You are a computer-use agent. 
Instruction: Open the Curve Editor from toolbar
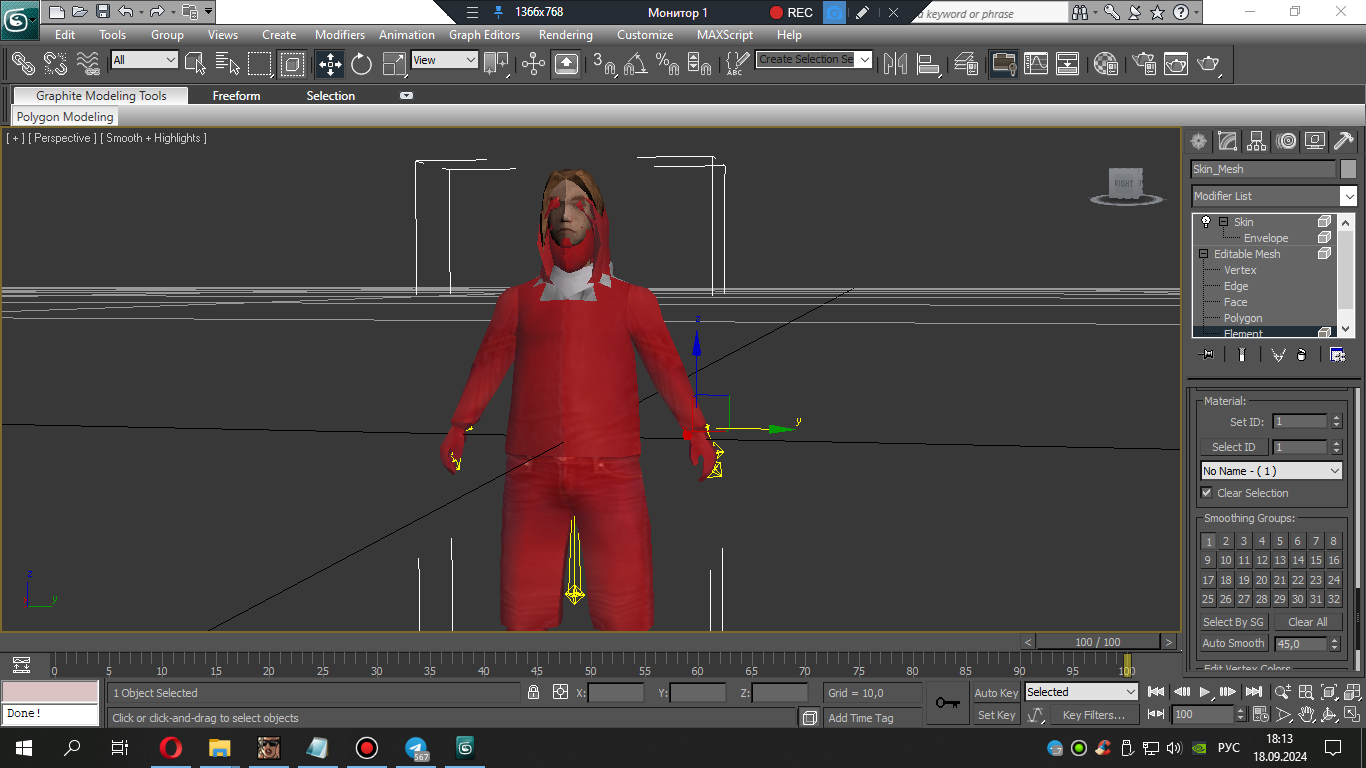pyautogui.click(x=1036, y=64)
